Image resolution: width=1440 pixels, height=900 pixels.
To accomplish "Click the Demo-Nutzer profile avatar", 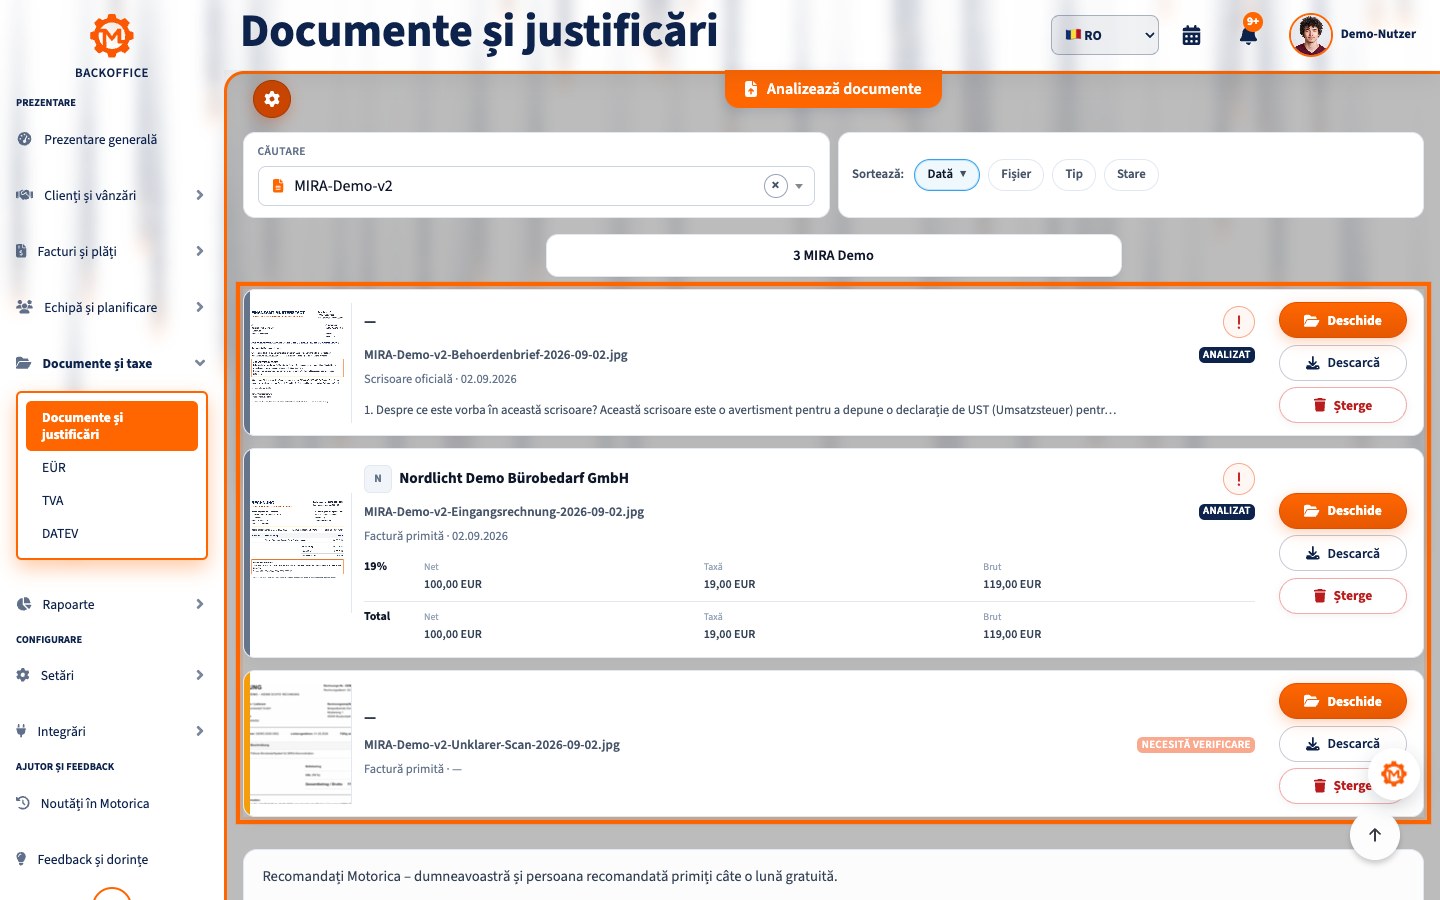I will tap(1311, 35).
